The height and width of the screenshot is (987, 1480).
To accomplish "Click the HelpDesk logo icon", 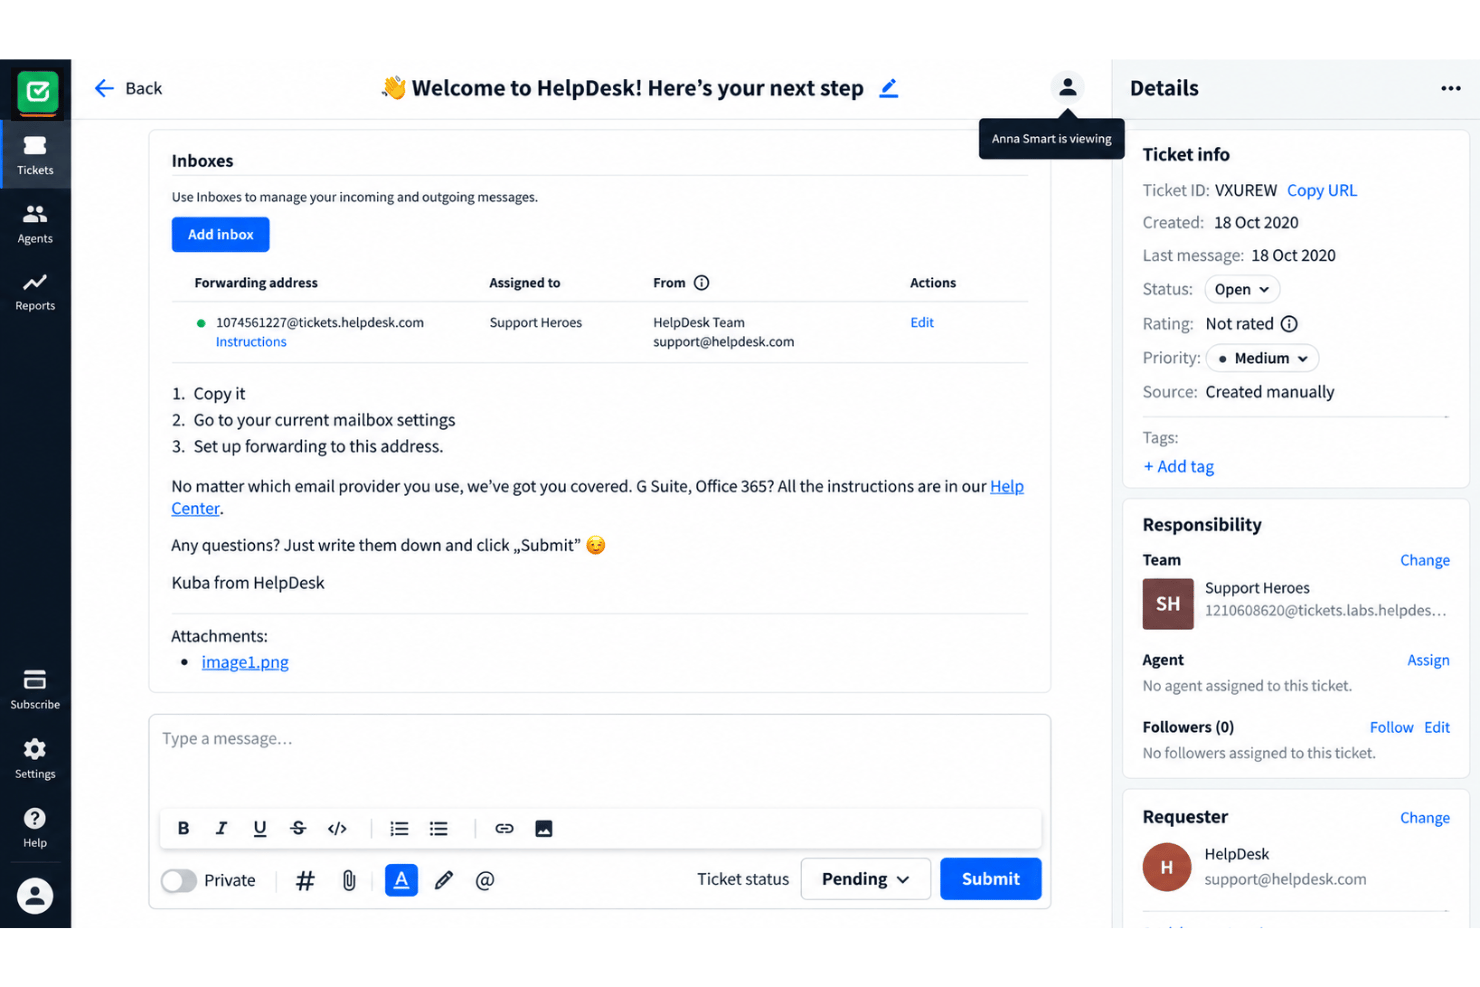I will point(37,92).
